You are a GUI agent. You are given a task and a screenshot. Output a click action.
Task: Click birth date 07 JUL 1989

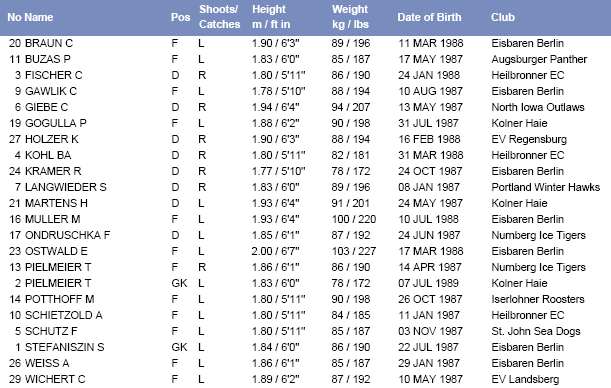[428, 283]
